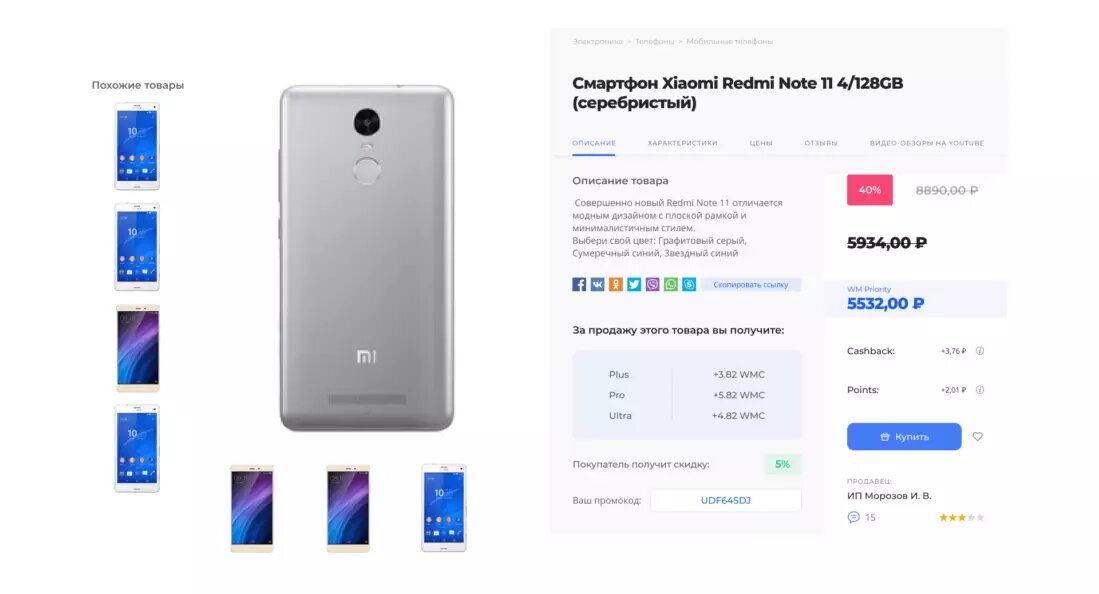Open the Отзывы tab
Viewport: 1099px width, 594px height.
821,143
